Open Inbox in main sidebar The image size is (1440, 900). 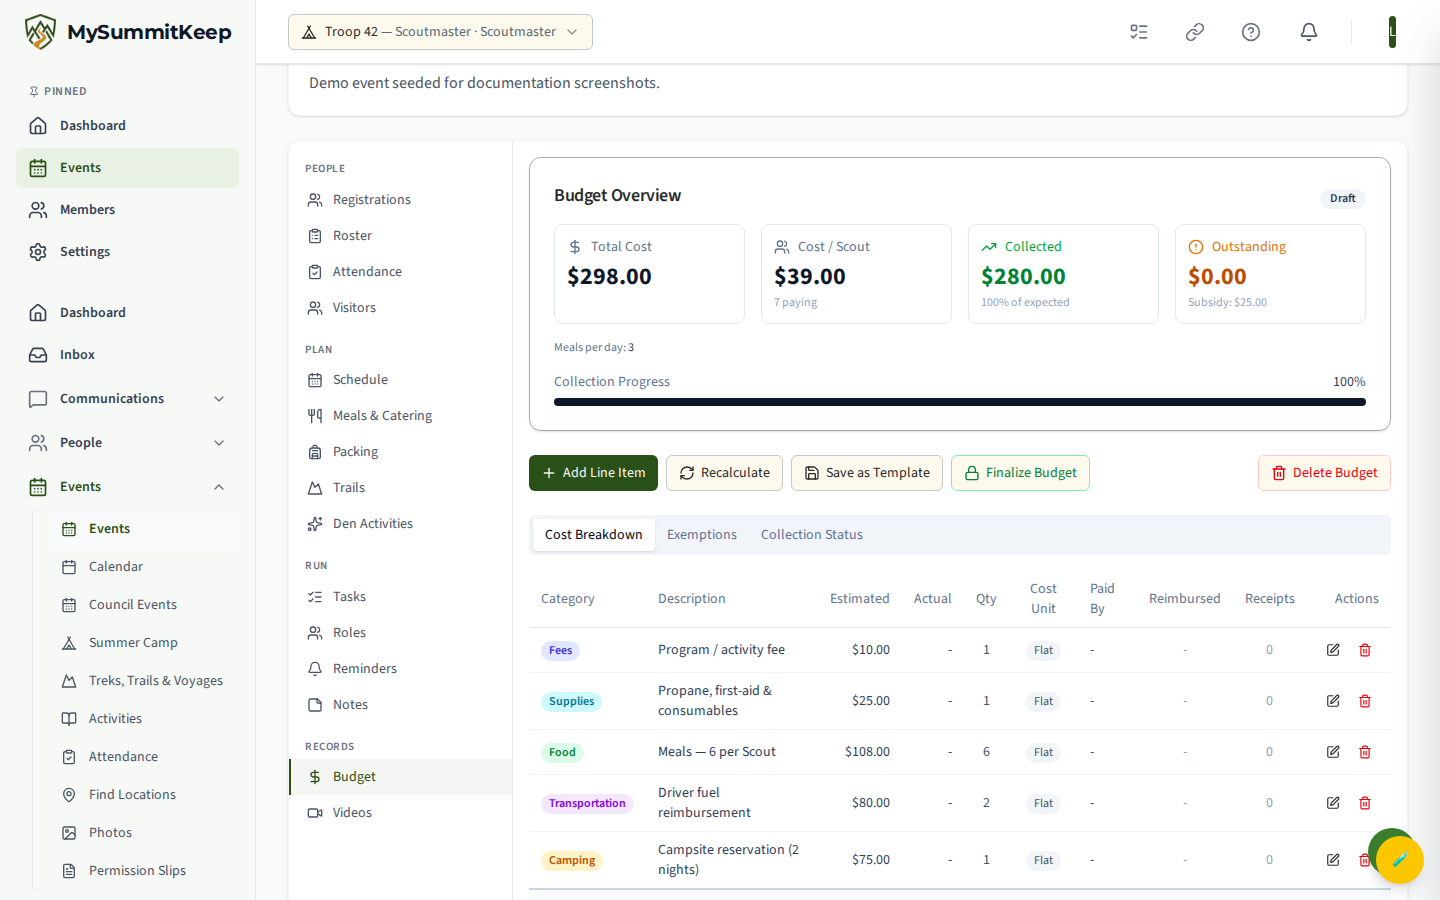127,355
